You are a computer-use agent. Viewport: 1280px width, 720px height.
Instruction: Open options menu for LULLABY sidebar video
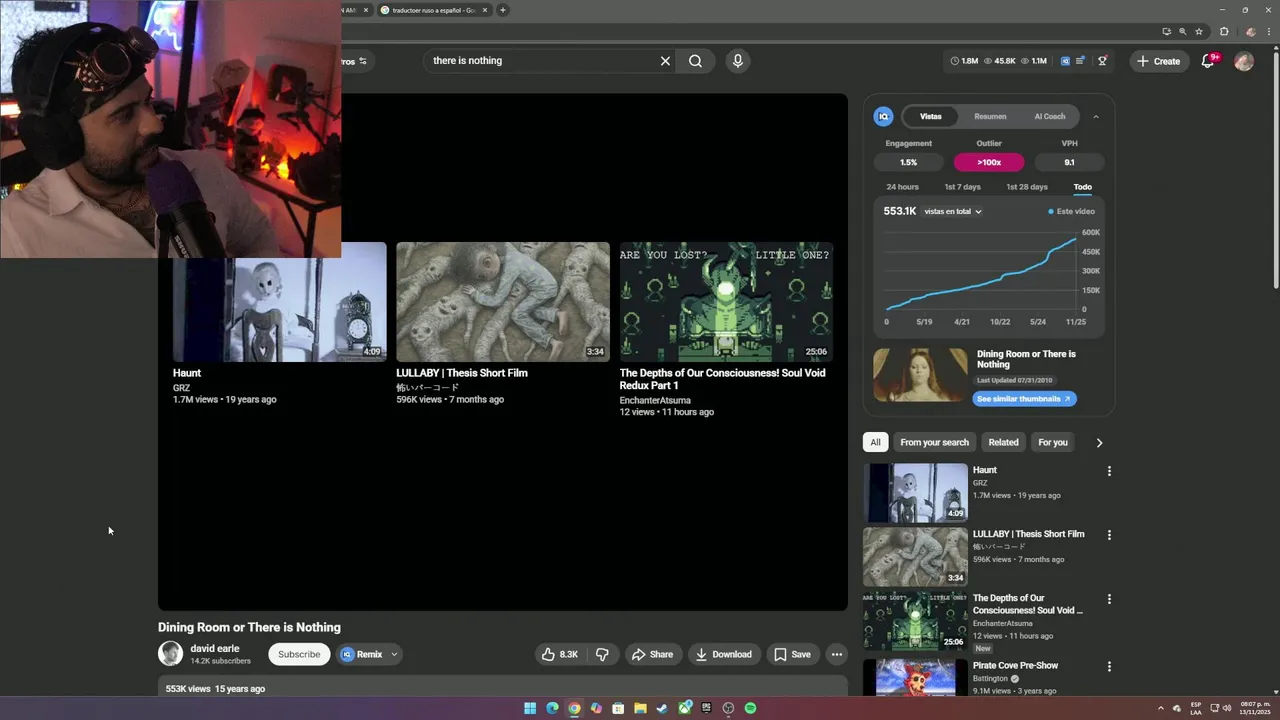click(x=1109, y=535)
